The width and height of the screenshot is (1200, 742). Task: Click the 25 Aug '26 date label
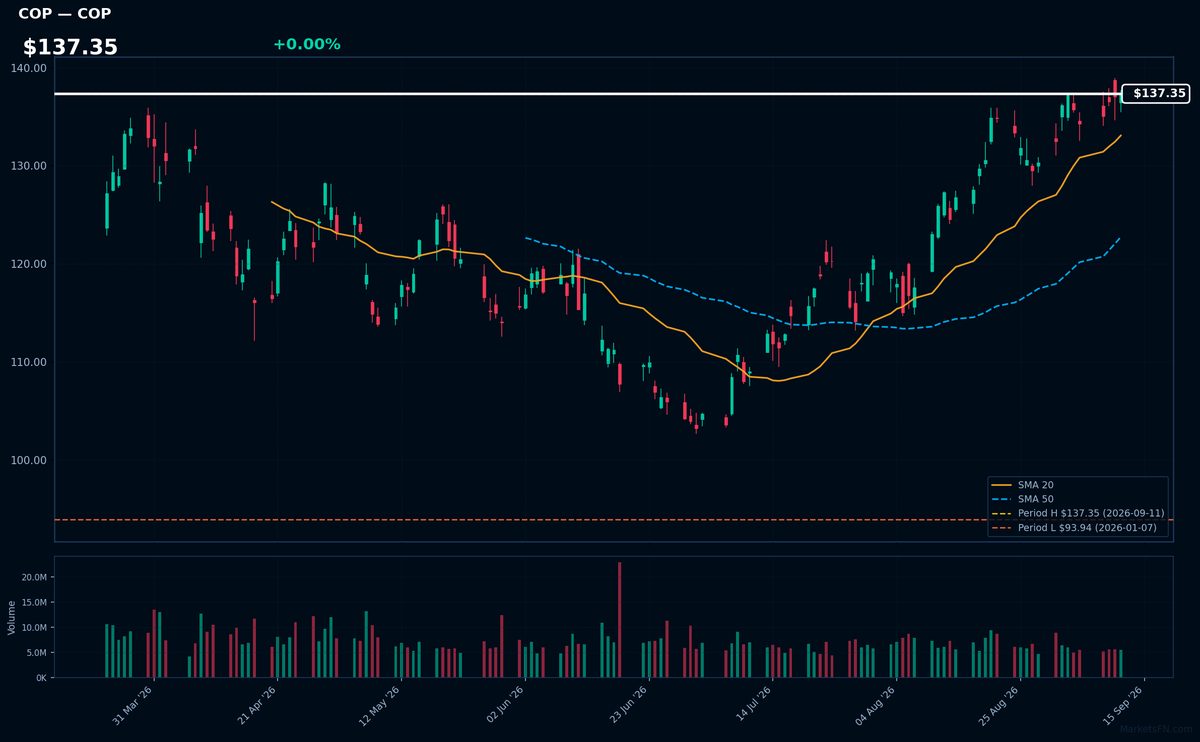tap(999, 705)
